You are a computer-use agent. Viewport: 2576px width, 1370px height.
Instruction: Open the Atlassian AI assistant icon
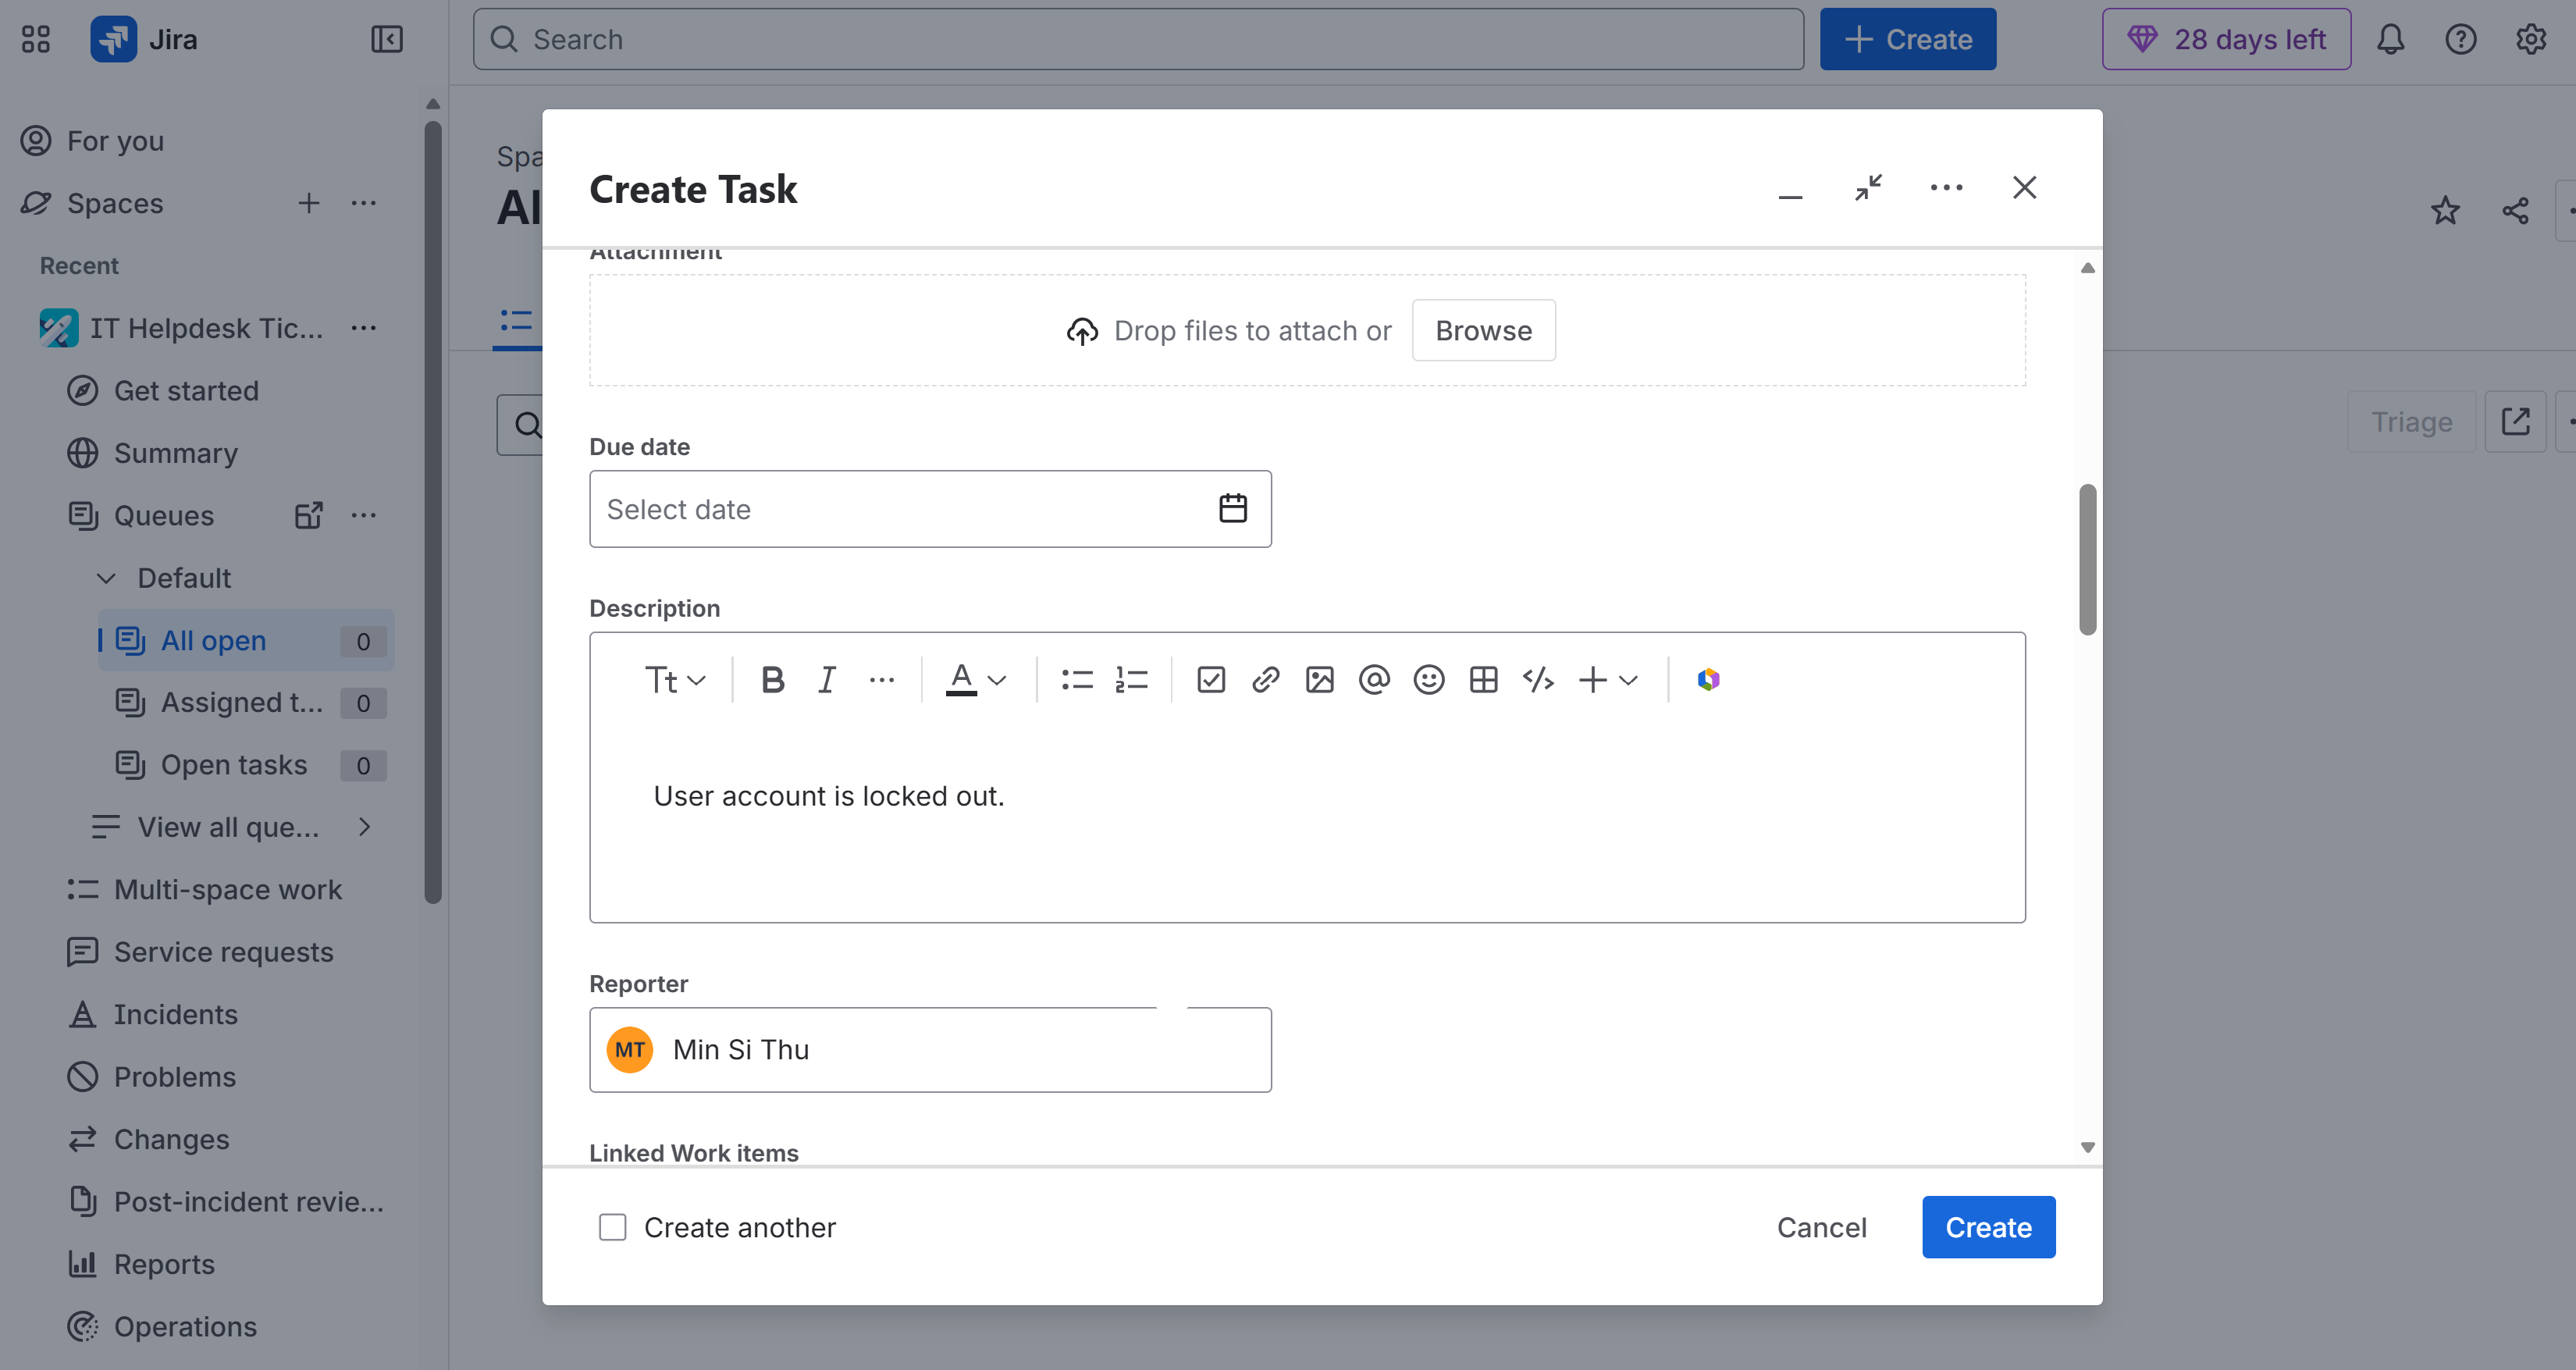coord(1708,680)
